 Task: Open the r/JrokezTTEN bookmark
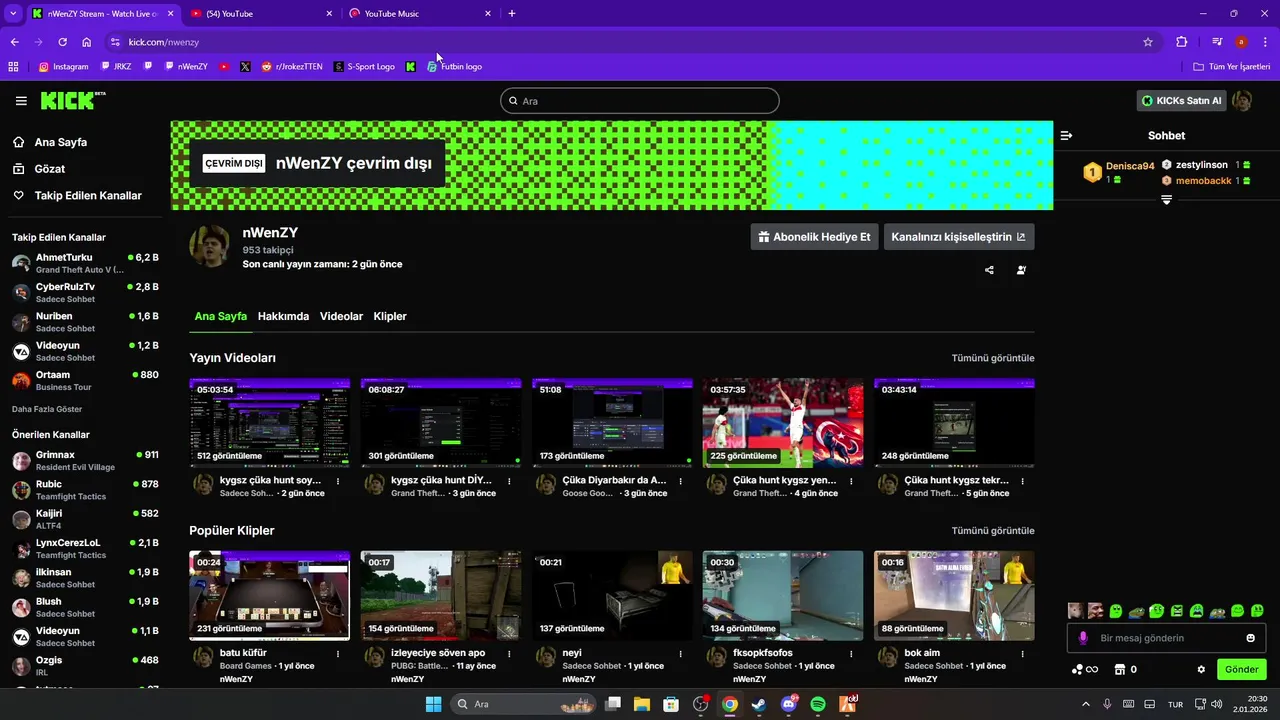click(291, 67)
